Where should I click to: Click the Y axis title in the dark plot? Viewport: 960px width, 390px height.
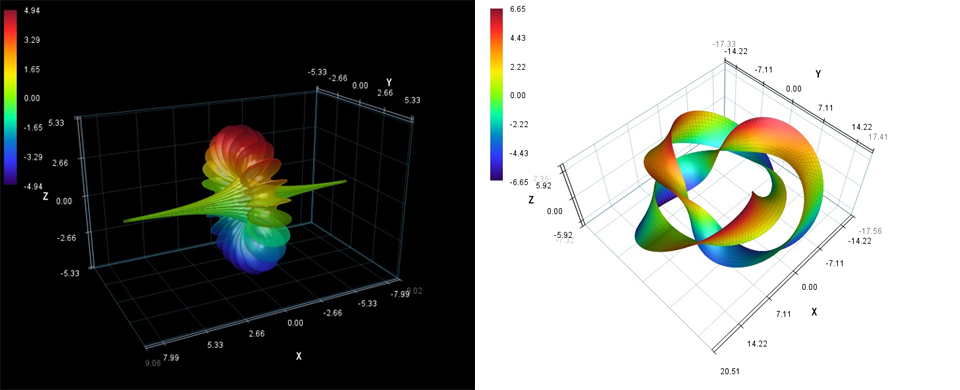click(x=388, y=82)
